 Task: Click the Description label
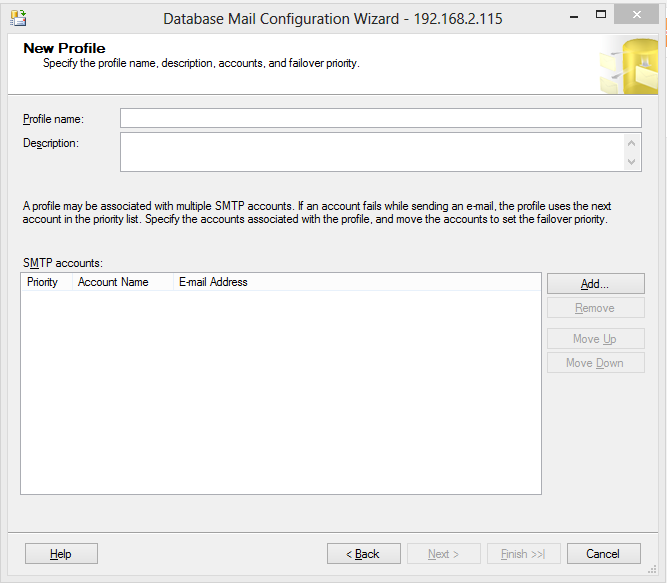pos(51,143)
